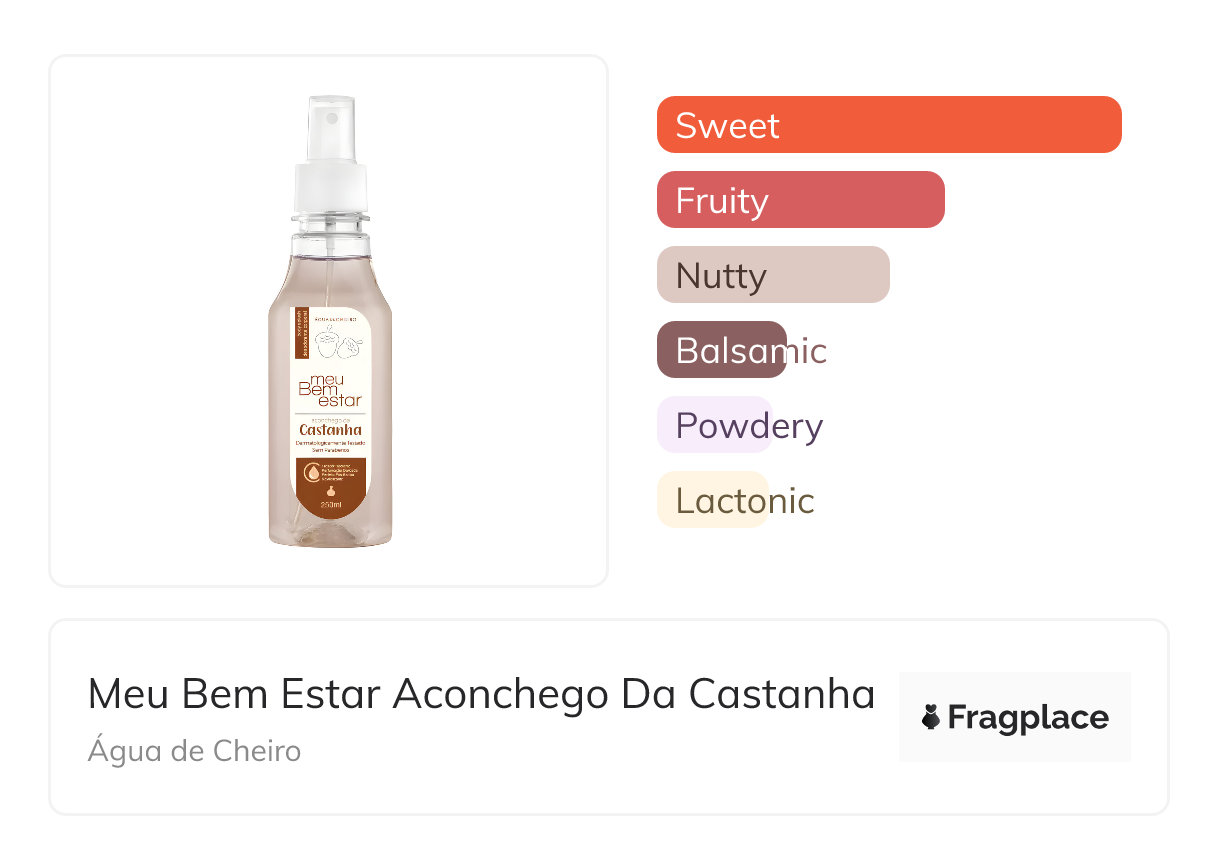Choose the Balsamic accord bar

click(722, 350)
